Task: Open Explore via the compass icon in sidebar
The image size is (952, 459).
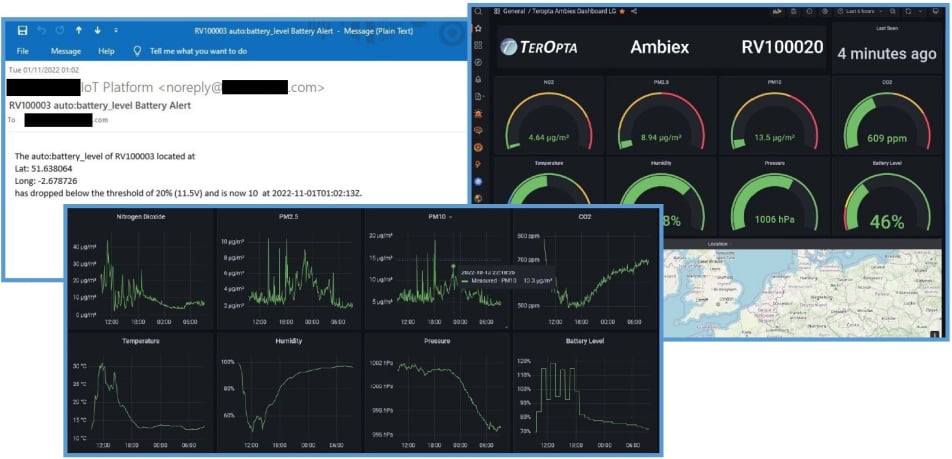Action: (478, 62)
